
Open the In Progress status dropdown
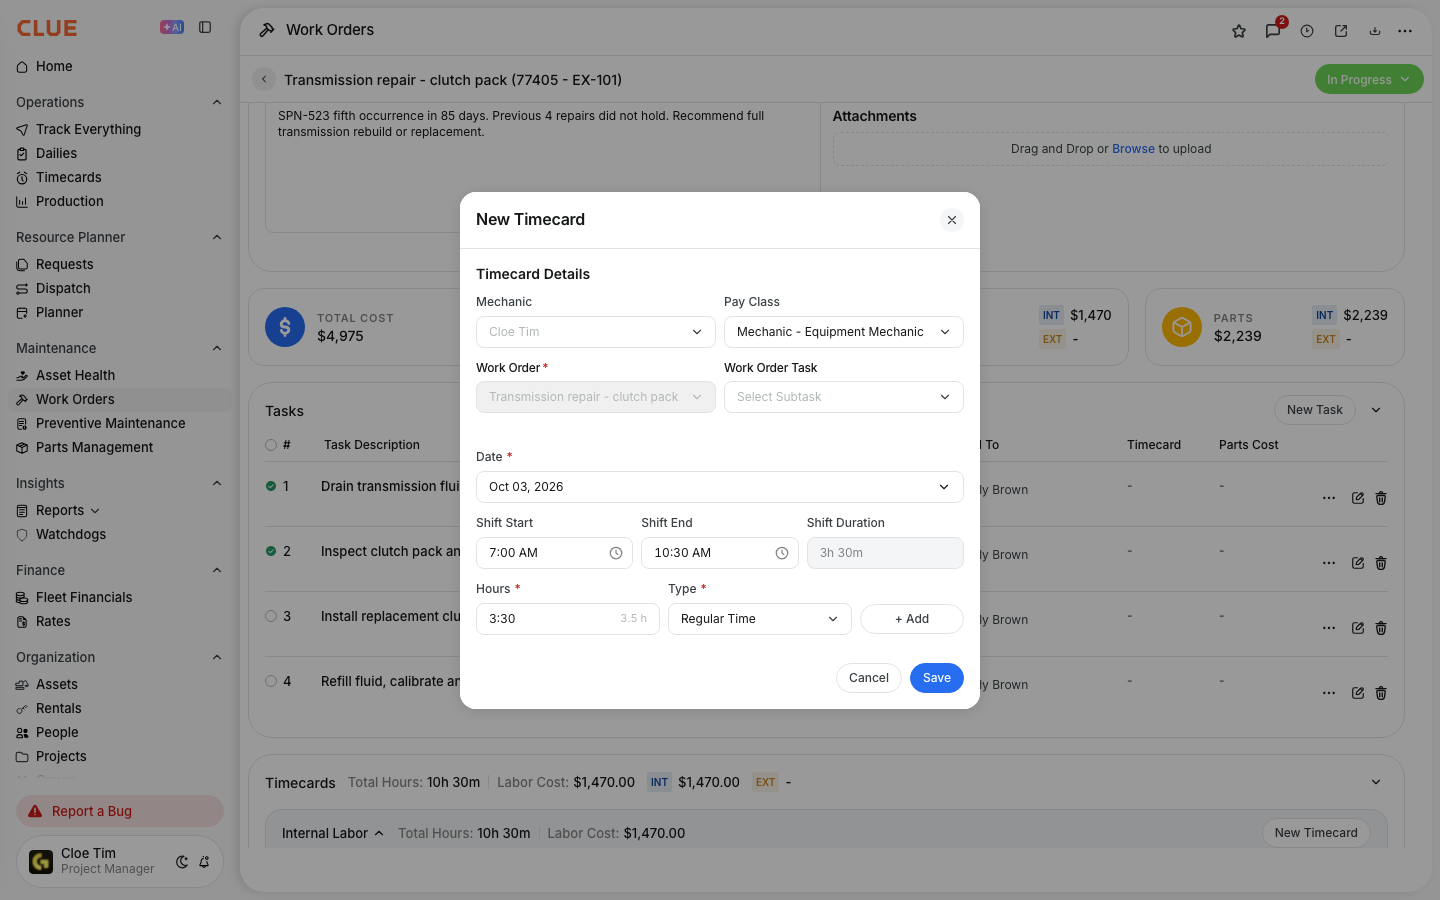pos(1369,80)
